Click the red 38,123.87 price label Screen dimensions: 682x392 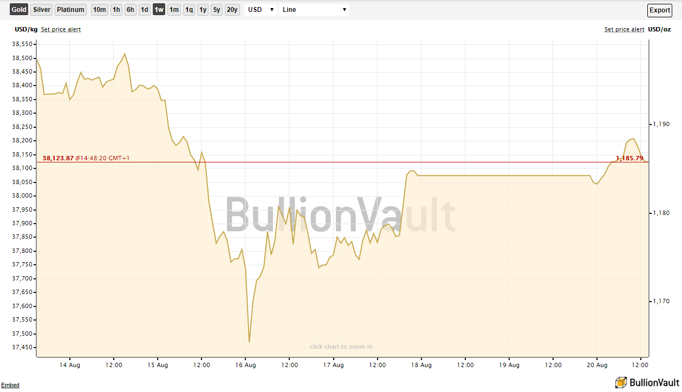[x=58, y=158]
